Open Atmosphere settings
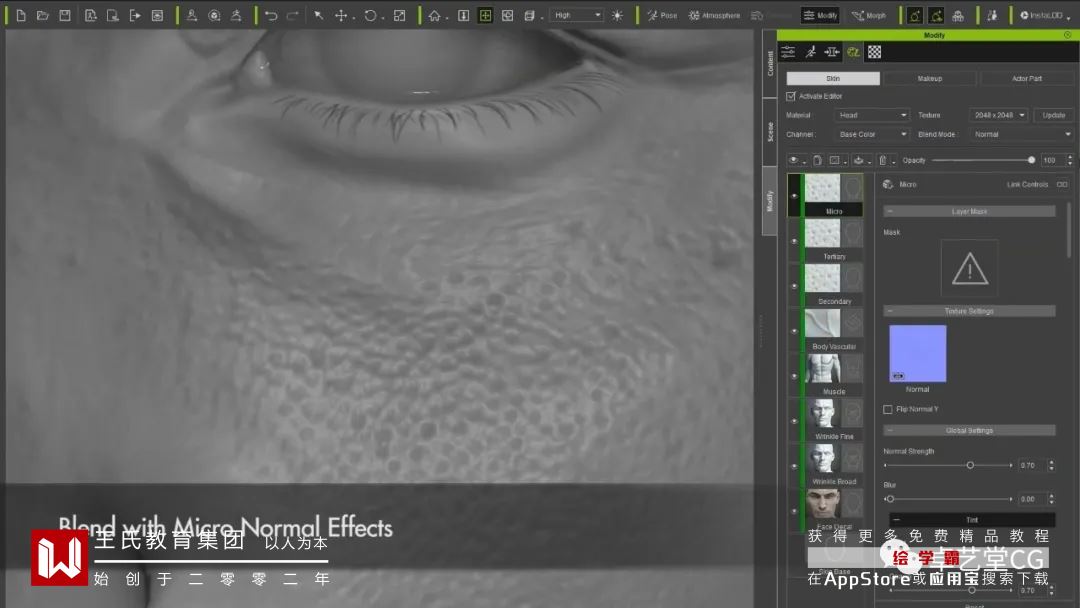Screen dimensions: 1080x608 714,15
